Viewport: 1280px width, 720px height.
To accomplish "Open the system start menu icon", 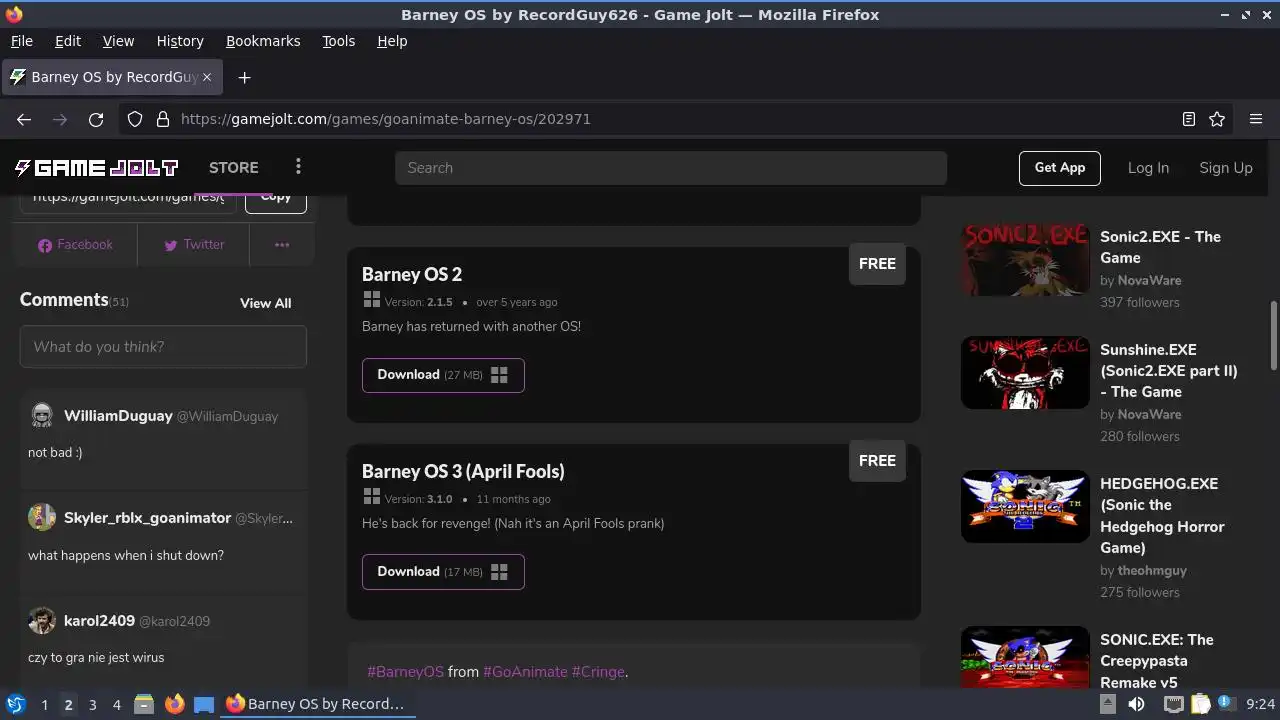I will 15,704.
